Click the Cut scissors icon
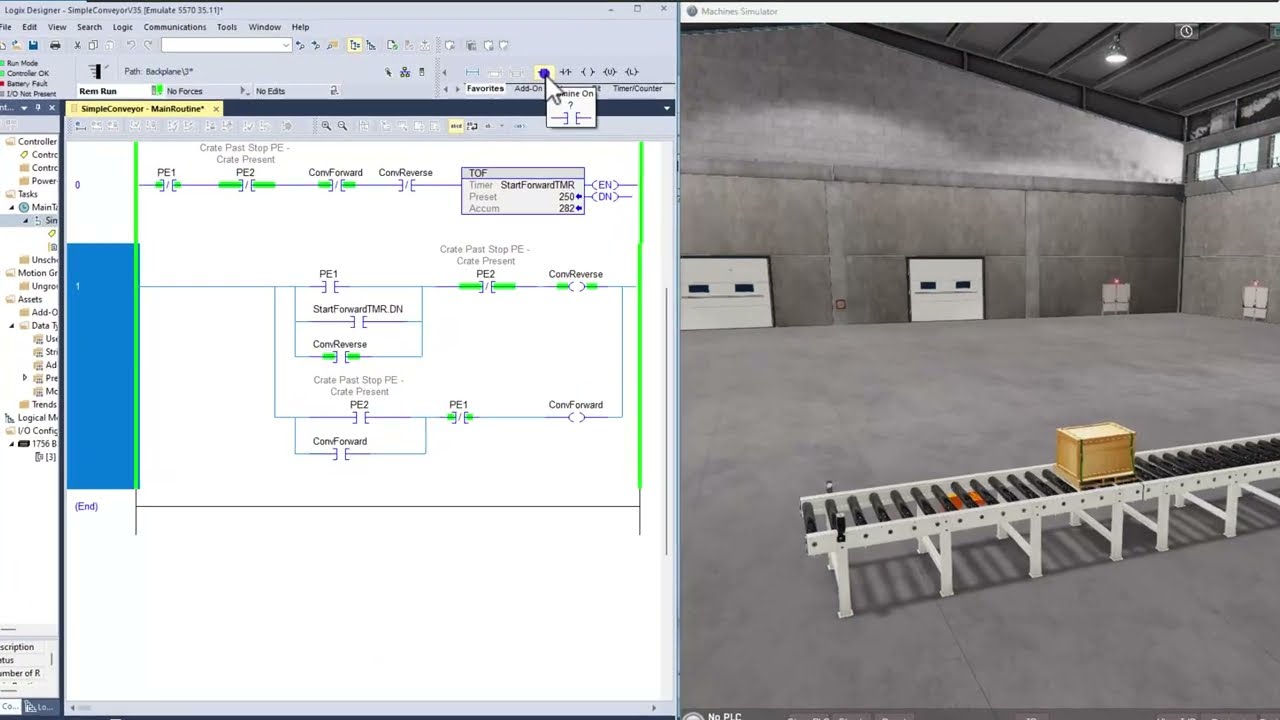This screenshot has width=1280, height=720. click(x=77, y=45)
